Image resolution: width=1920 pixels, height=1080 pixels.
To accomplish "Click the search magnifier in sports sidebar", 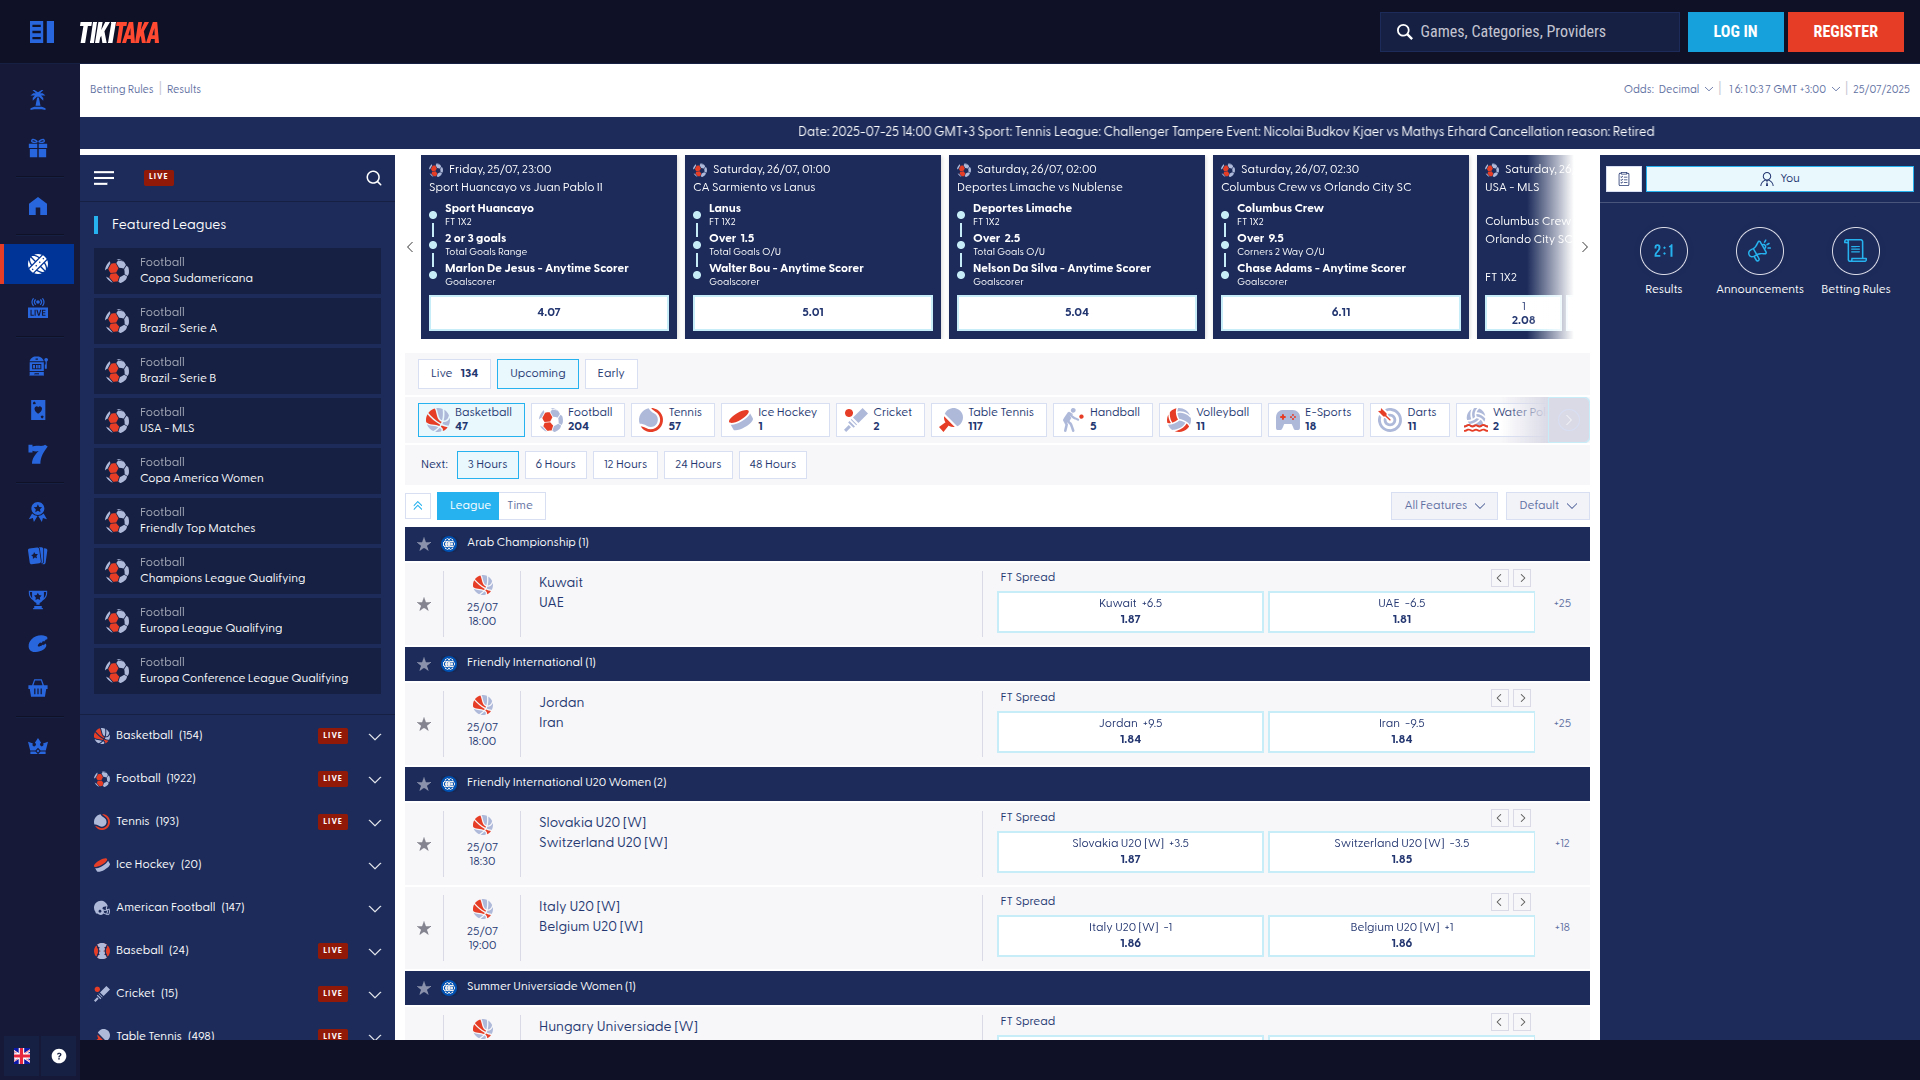I will click(x=374, y=178).
